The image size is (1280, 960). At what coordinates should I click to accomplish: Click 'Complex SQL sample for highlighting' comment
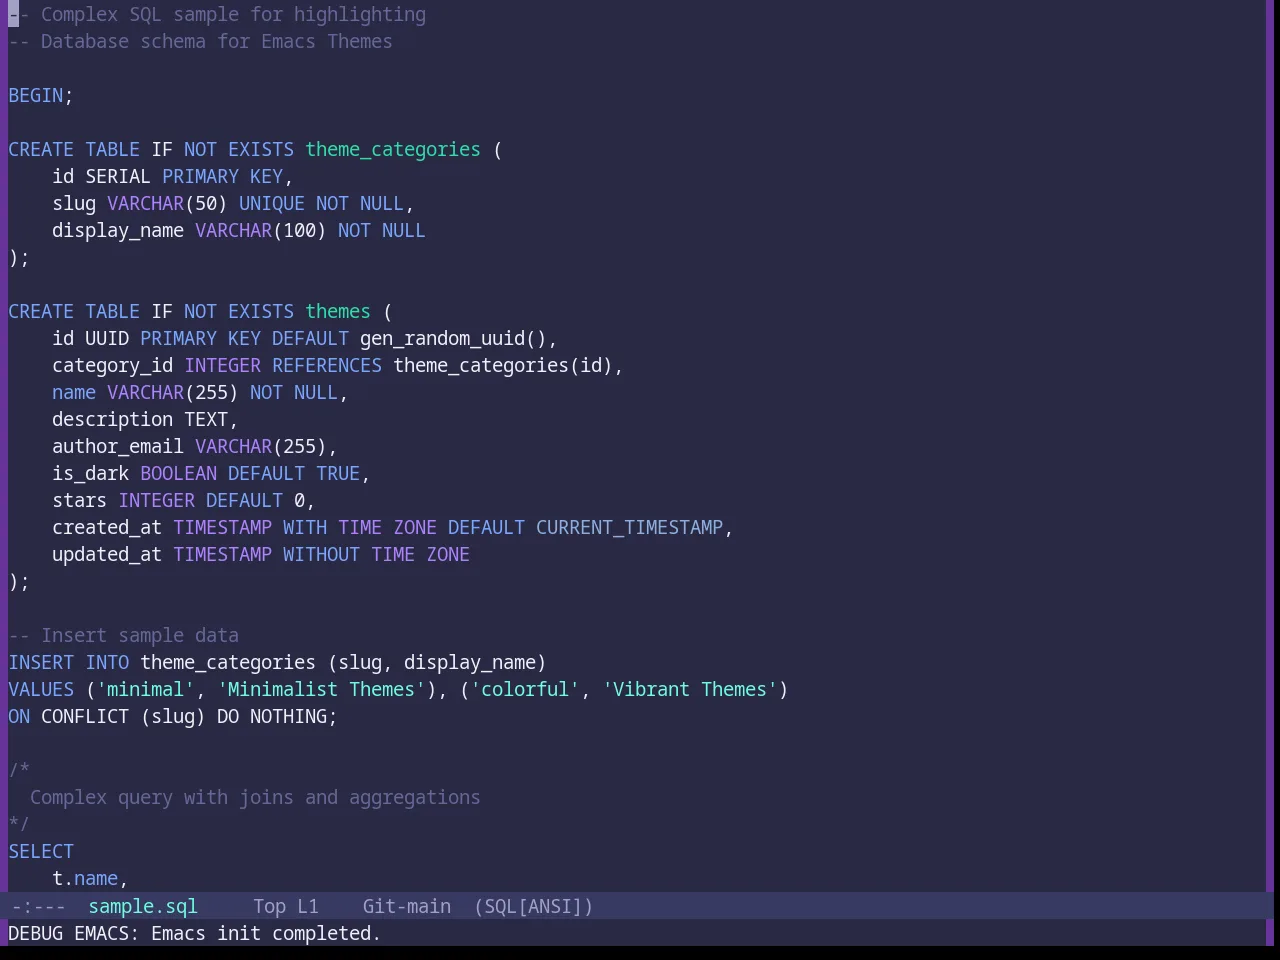[x=217, y=14]
